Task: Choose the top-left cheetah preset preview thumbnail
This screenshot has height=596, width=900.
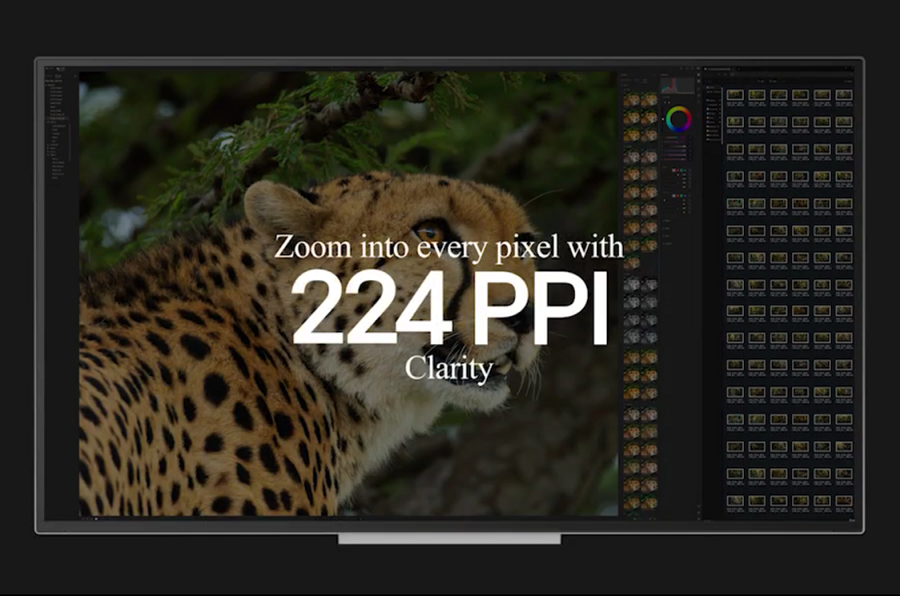Action: coord(631,100)
